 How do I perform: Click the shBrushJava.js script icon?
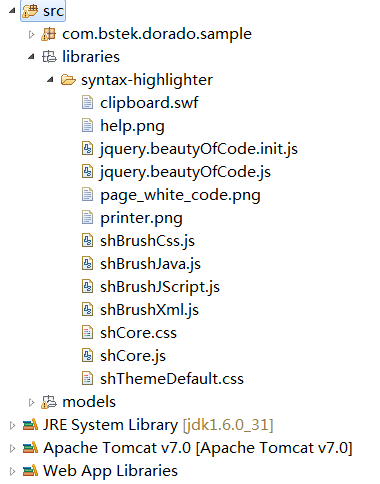(x=87, y=264)
